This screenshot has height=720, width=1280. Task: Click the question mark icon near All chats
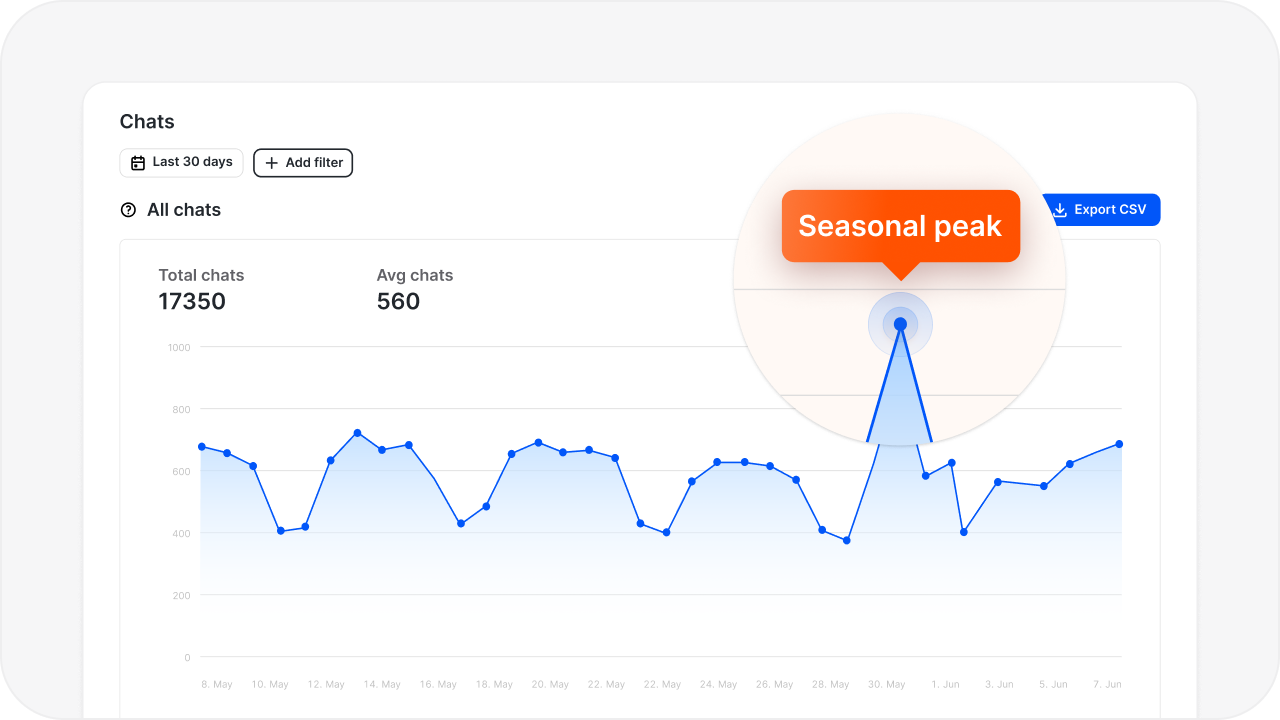click(127, 210)
